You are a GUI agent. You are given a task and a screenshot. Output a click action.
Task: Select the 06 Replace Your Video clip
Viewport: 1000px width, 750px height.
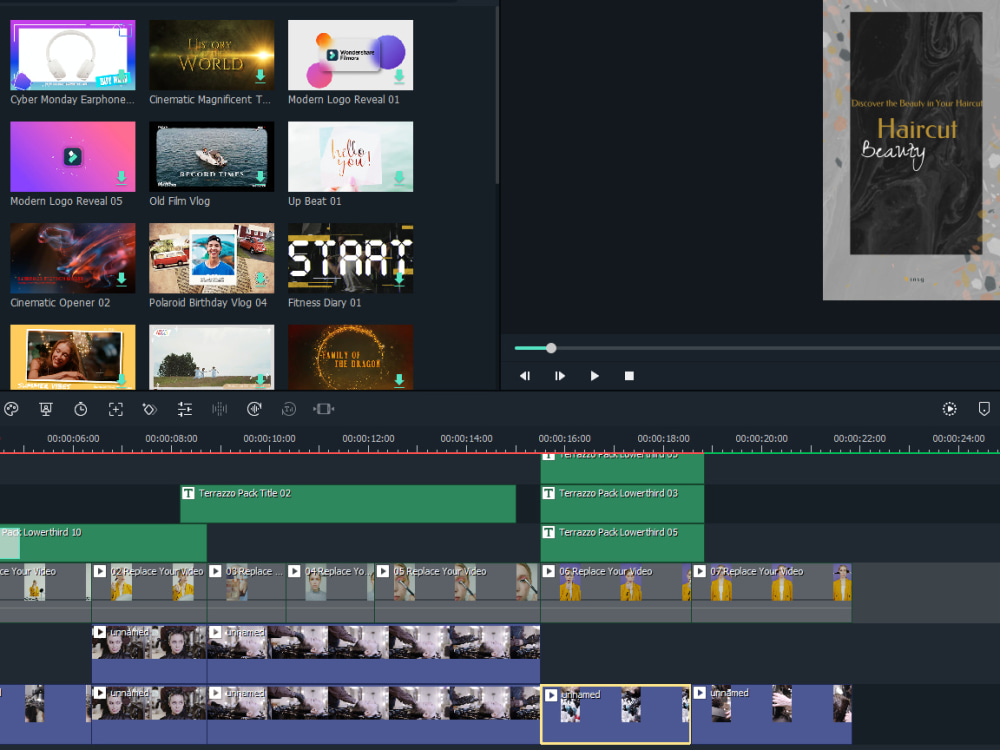click(616, 592)
